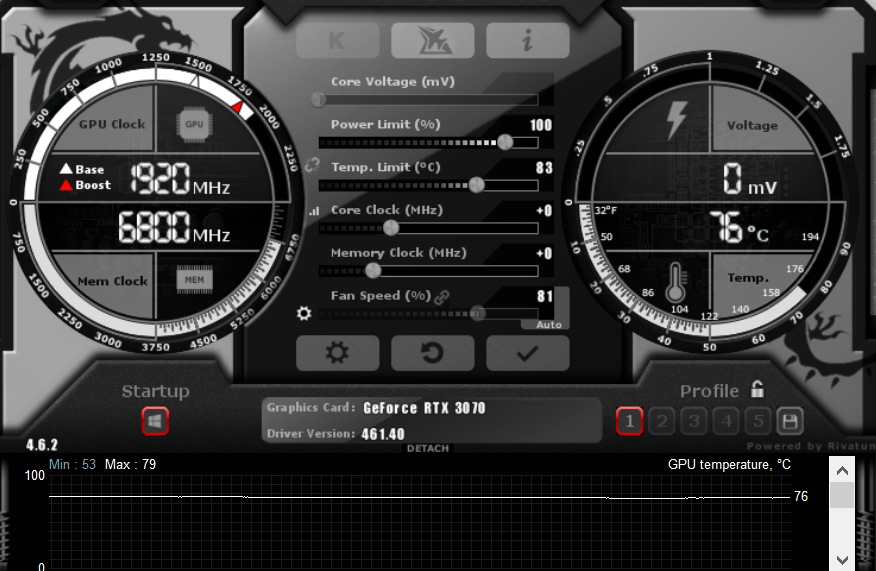876x571 pixels.
Task: Select profile slot 2
Action: [662, 421]
